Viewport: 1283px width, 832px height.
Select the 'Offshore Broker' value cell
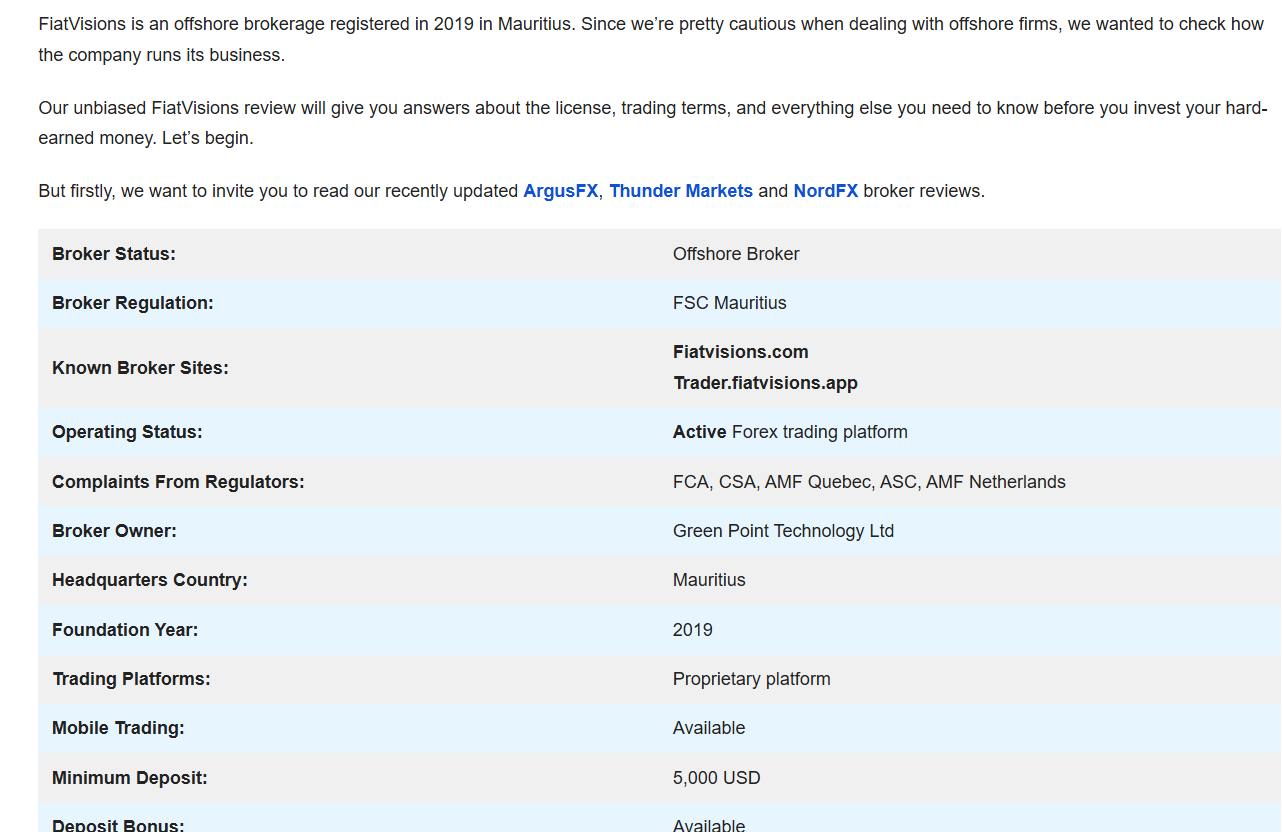[x=736, y=254]
